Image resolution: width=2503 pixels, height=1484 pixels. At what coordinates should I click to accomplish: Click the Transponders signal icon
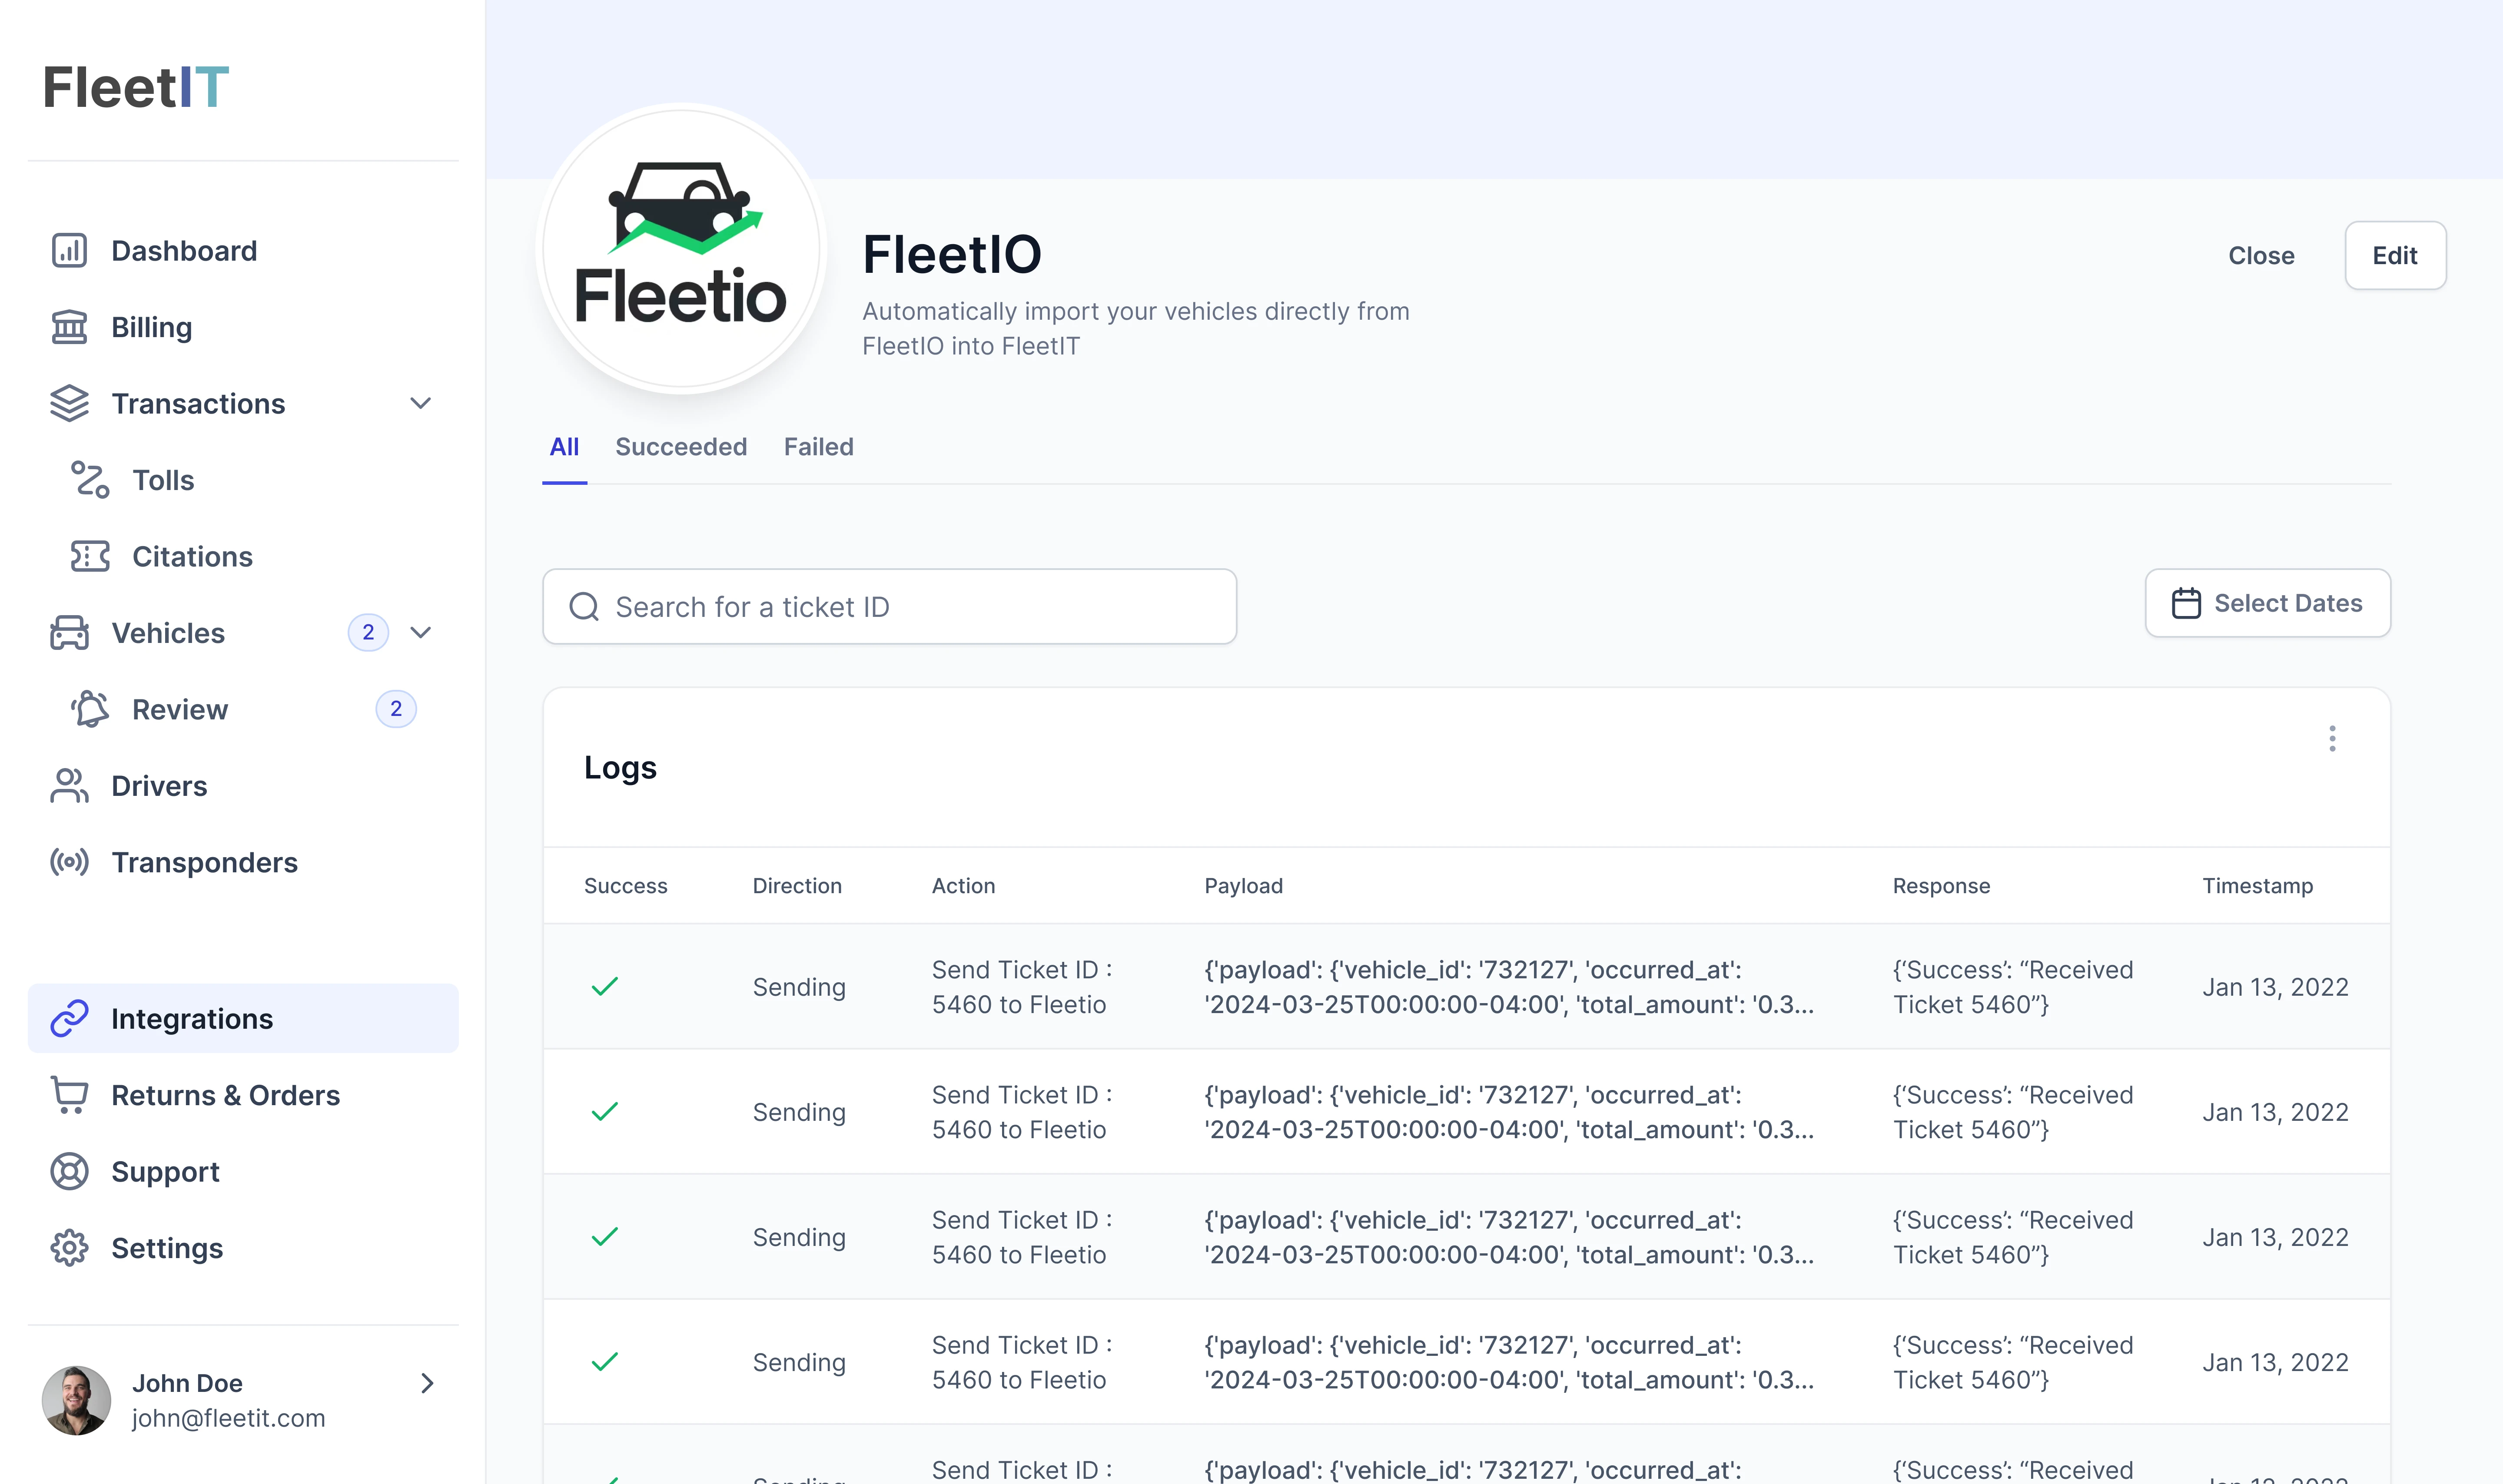pos(69,862)
